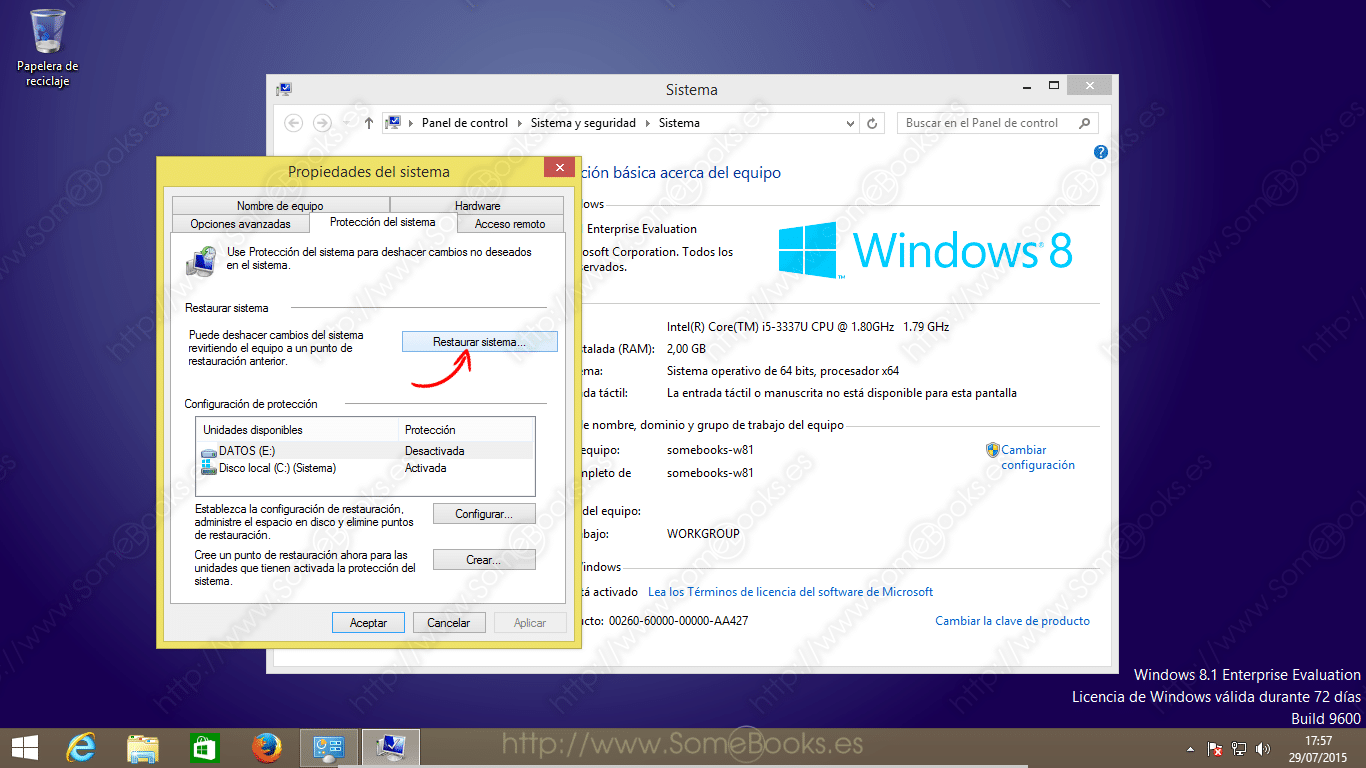Click the Windows Start button
Screen dimensions: 1366x768
24,748
